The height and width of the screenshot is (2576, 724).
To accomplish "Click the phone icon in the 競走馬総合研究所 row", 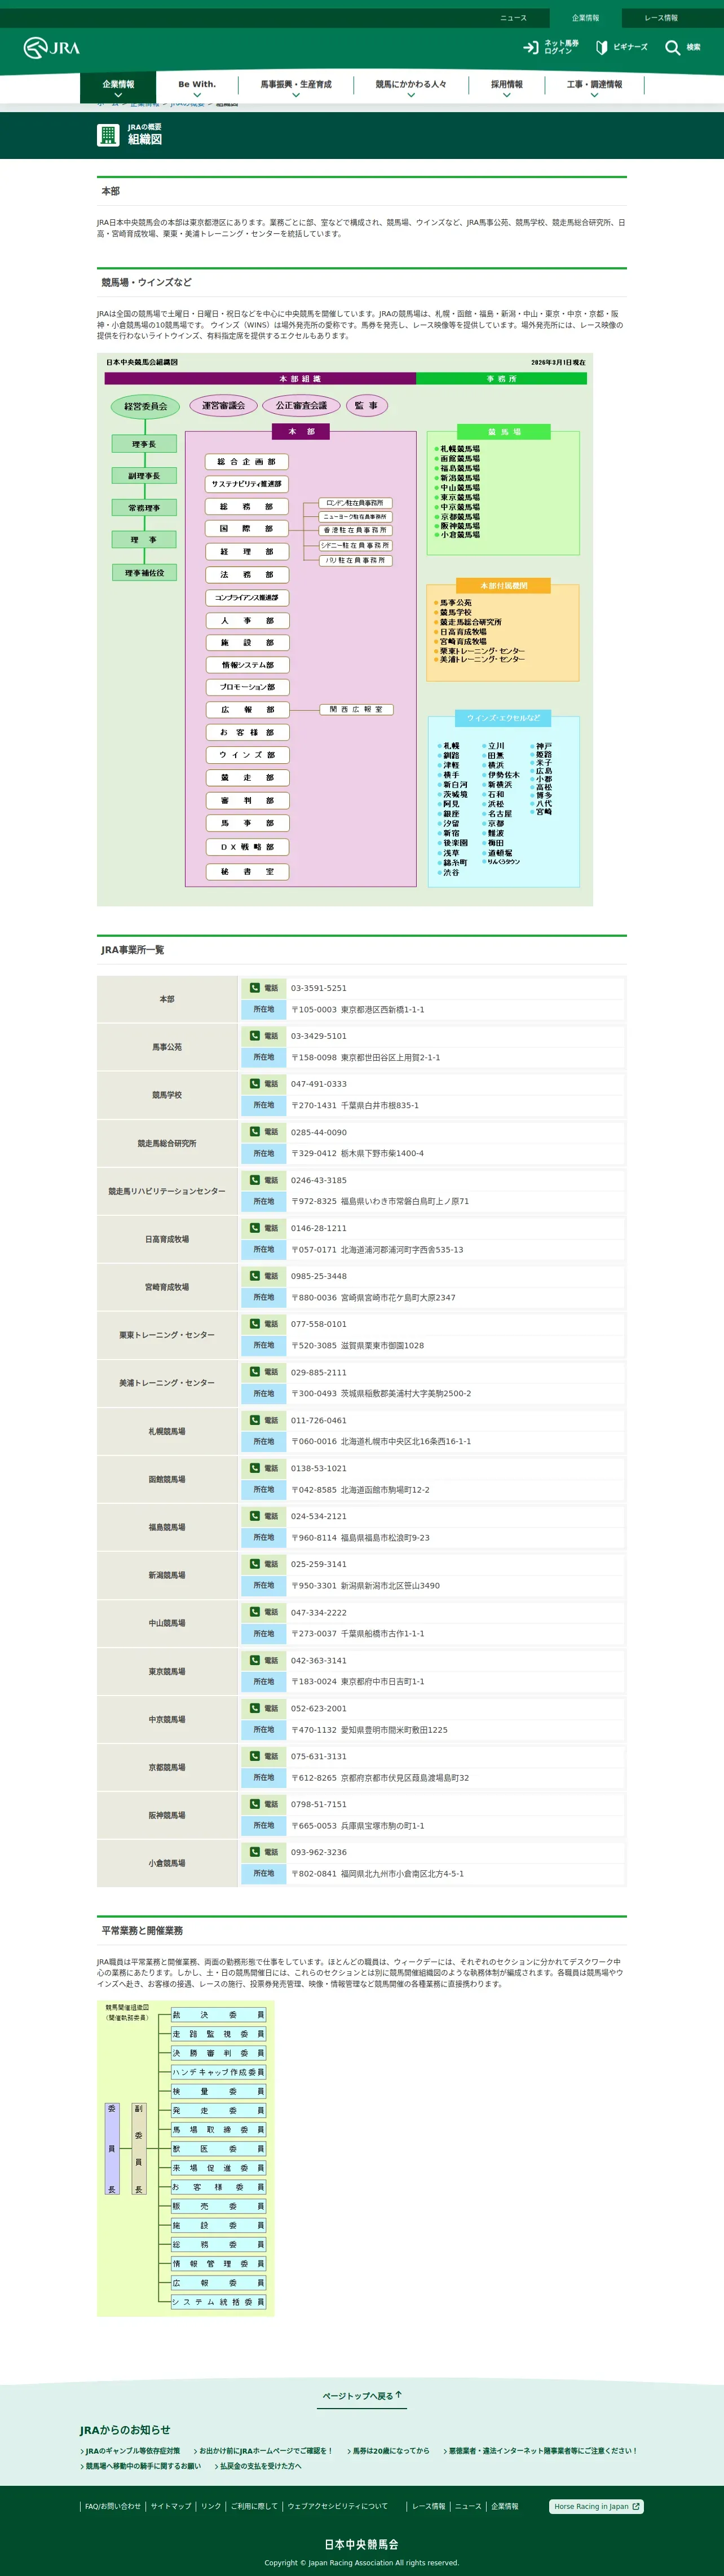I will click(x=255, y=1132).
